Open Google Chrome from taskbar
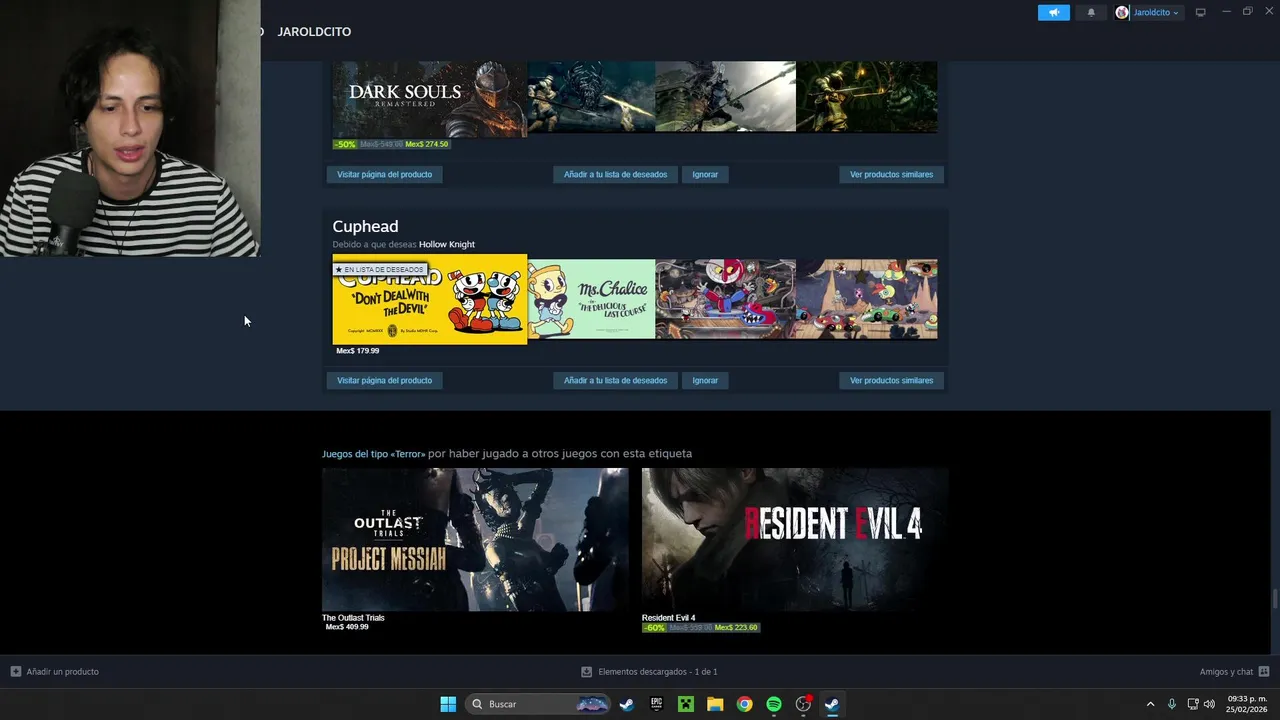 744,704
